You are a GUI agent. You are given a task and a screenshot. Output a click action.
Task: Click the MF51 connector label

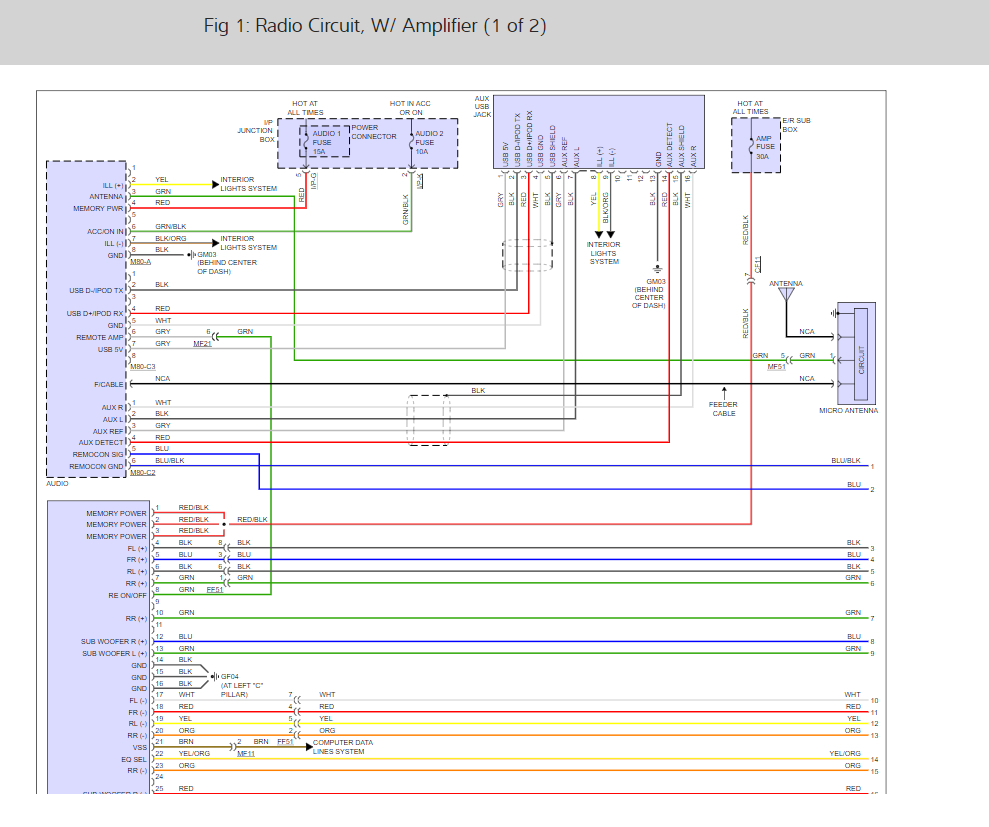[x=776, y=367]
